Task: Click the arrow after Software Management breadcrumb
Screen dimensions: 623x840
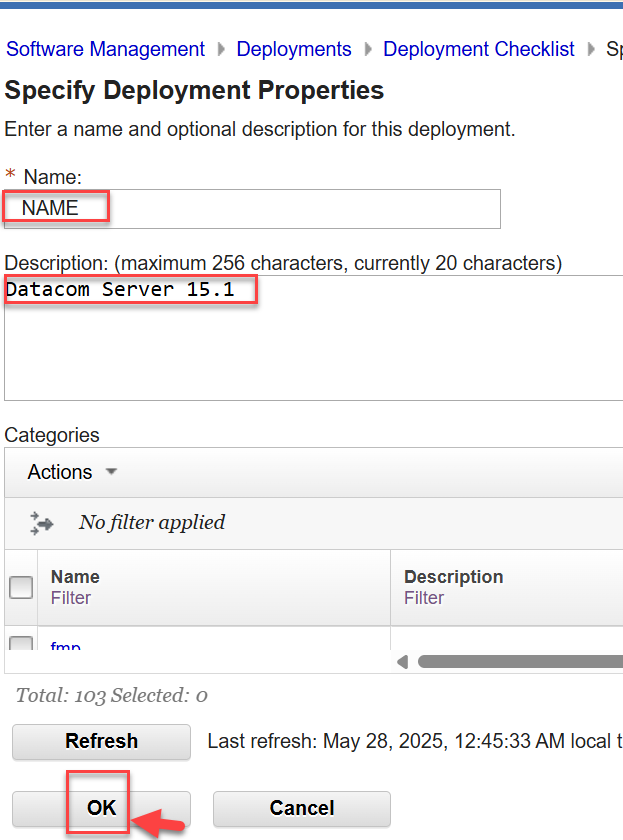Action: [x=221, y=49]
